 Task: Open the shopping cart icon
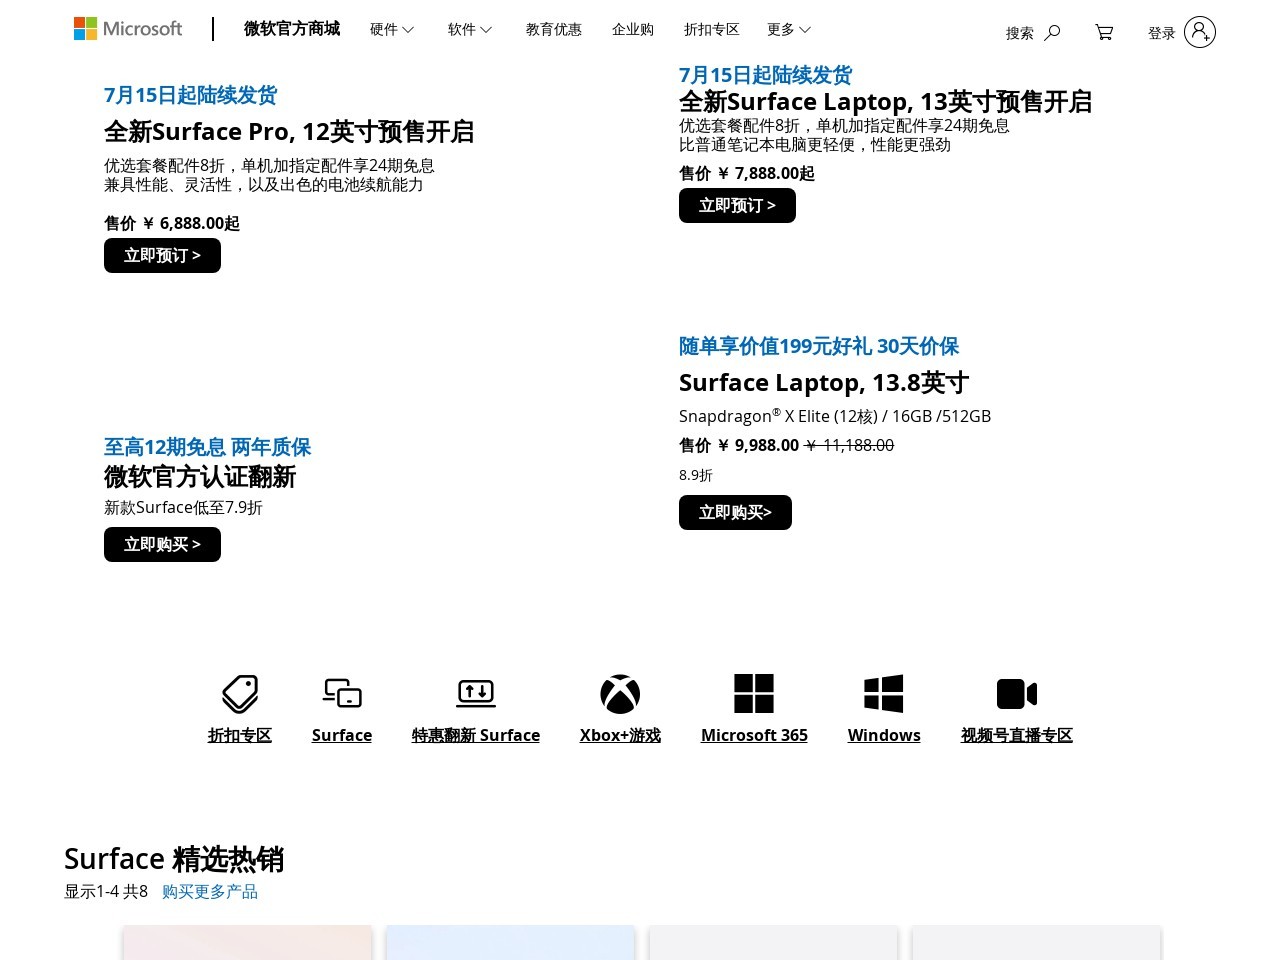tap(1104, 32)
